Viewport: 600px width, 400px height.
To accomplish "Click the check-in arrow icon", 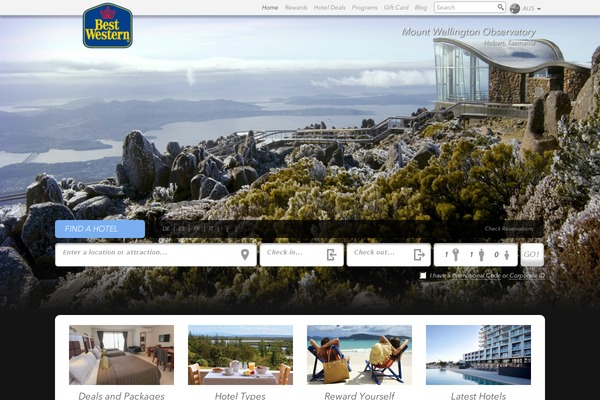I will tap(331, 255).
